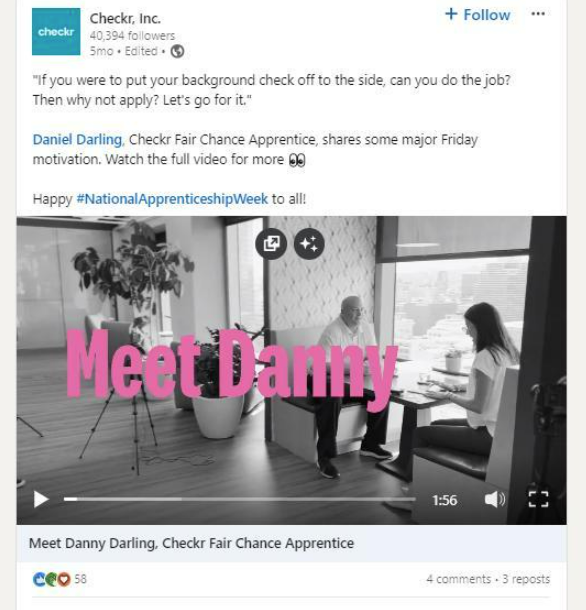Show the 4 comments

(x=458, y=579)
